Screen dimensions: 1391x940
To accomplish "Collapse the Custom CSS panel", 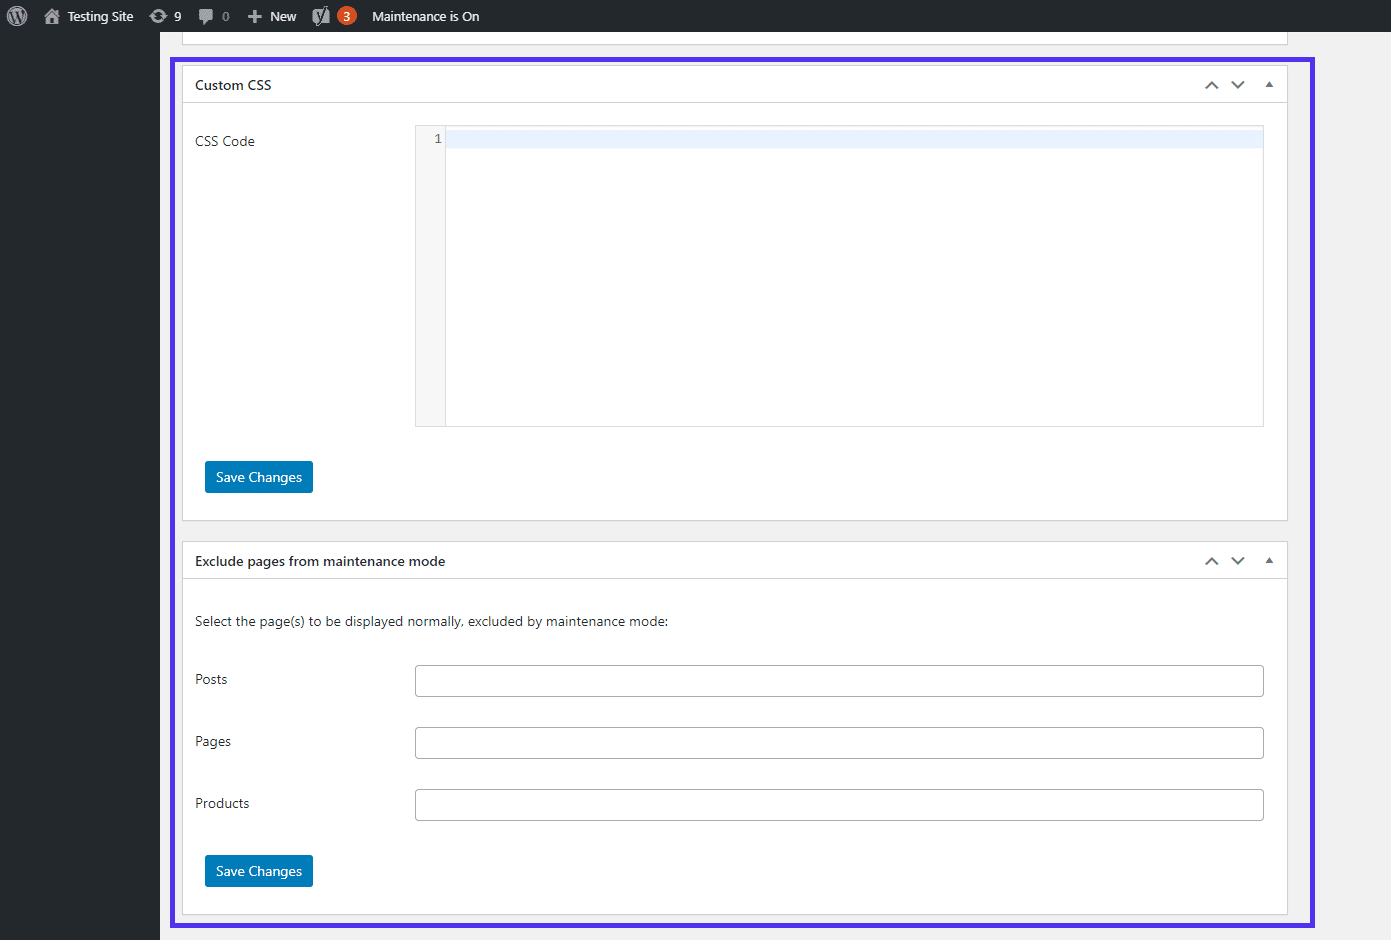I will coord(1268,84).
